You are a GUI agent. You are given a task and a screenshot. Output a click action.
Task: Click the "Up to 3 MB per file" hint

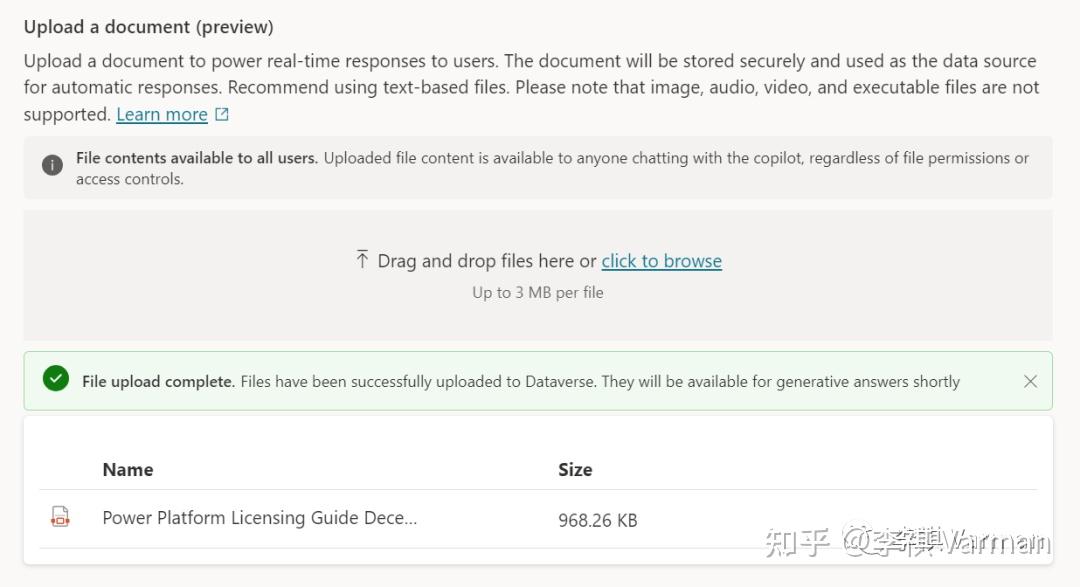click(537, 293)
